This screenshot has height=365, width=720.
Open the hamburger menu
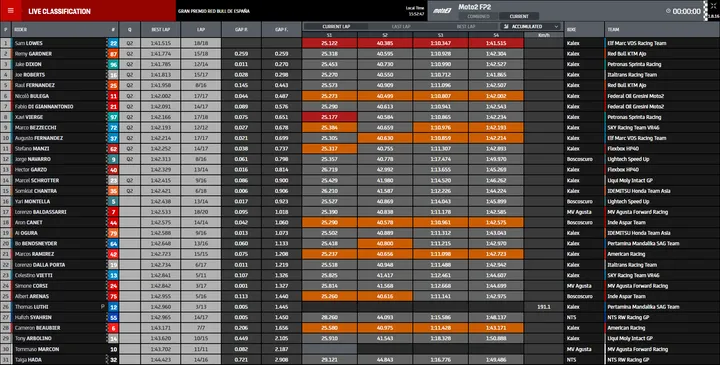tap(11, 11)
